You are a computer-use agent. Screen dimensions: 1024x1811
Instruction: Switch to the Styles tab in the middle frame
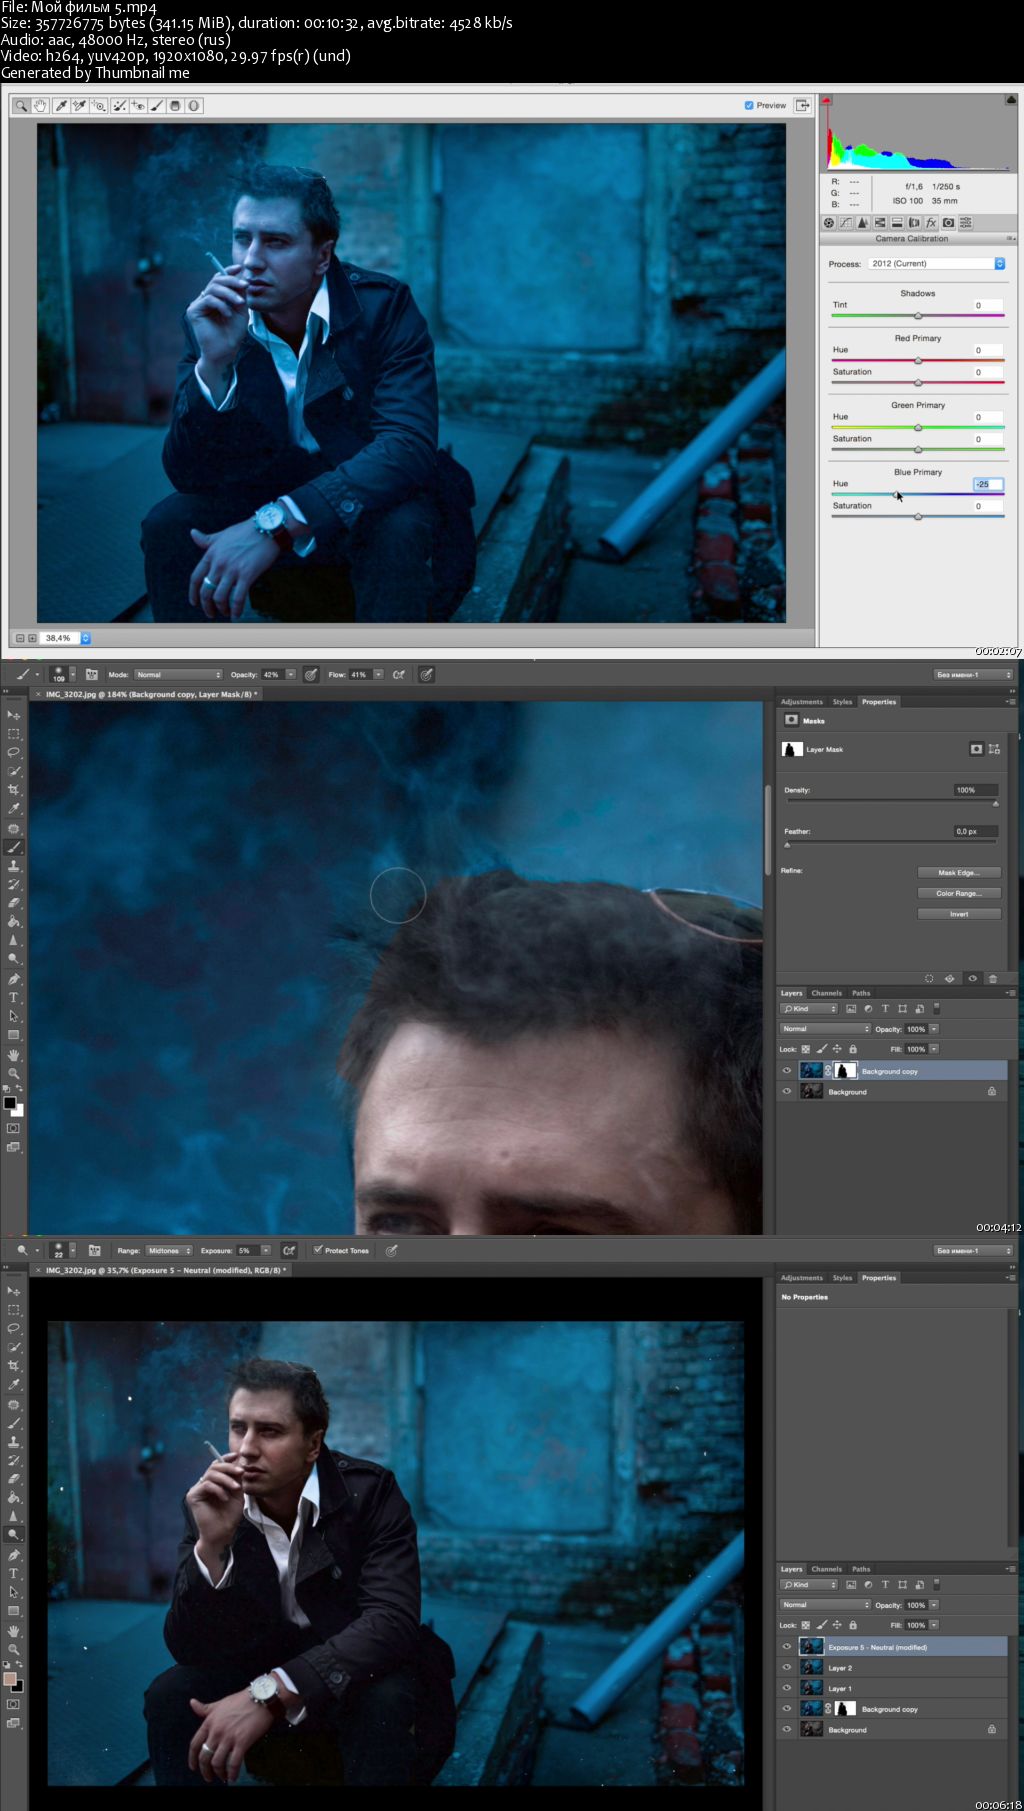(843, 702)
